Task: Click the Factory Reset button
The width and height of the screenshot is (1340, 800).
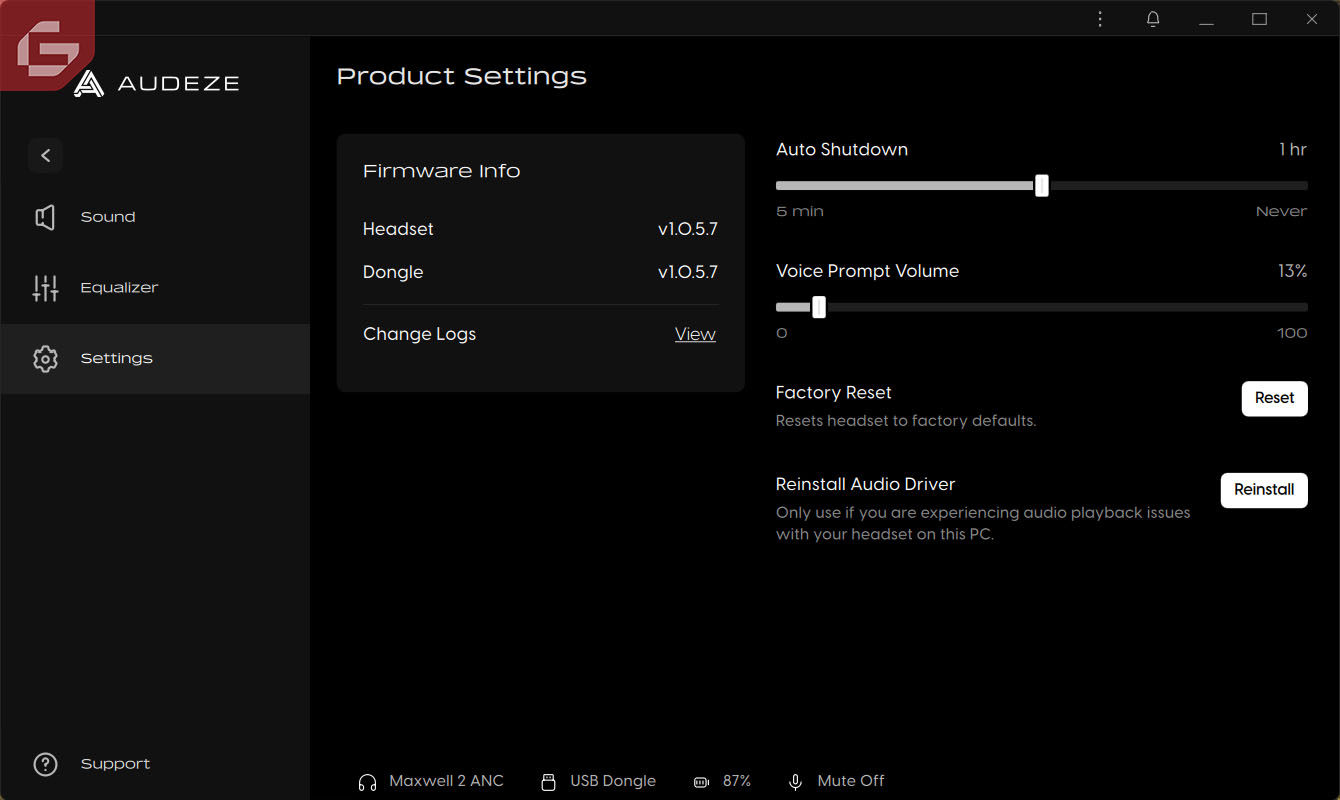Action: (x=1274, y=398)
